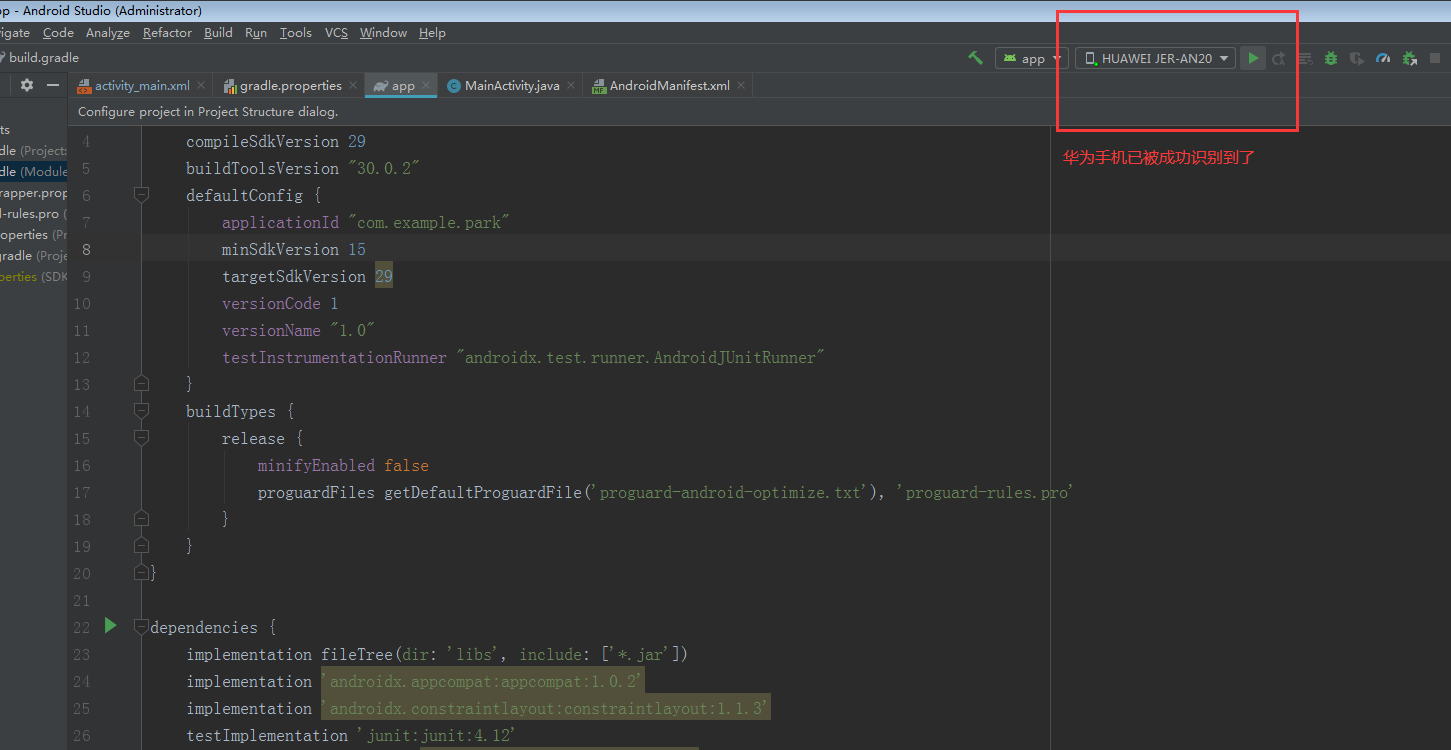The image size is (1451, 750).
Task: Close the app gradle tab
Action: tap(426, 85)
